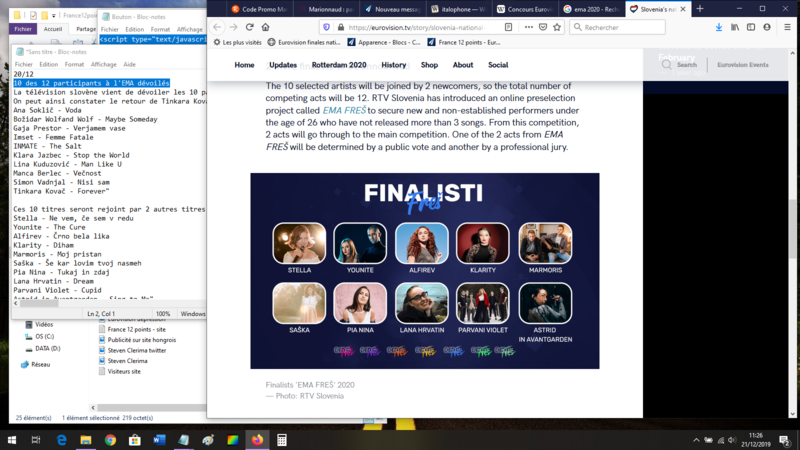Switch to ema 2020 search tab
The image size is (800, 450).
click(591, 9)
